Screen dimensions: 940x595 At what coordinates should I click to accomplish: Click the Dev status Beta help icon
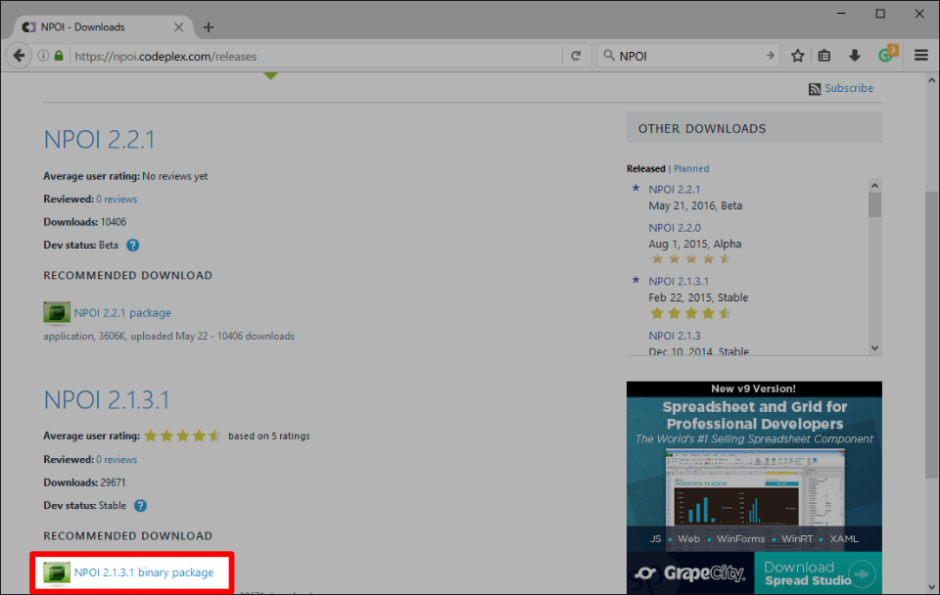click(132, 245)
